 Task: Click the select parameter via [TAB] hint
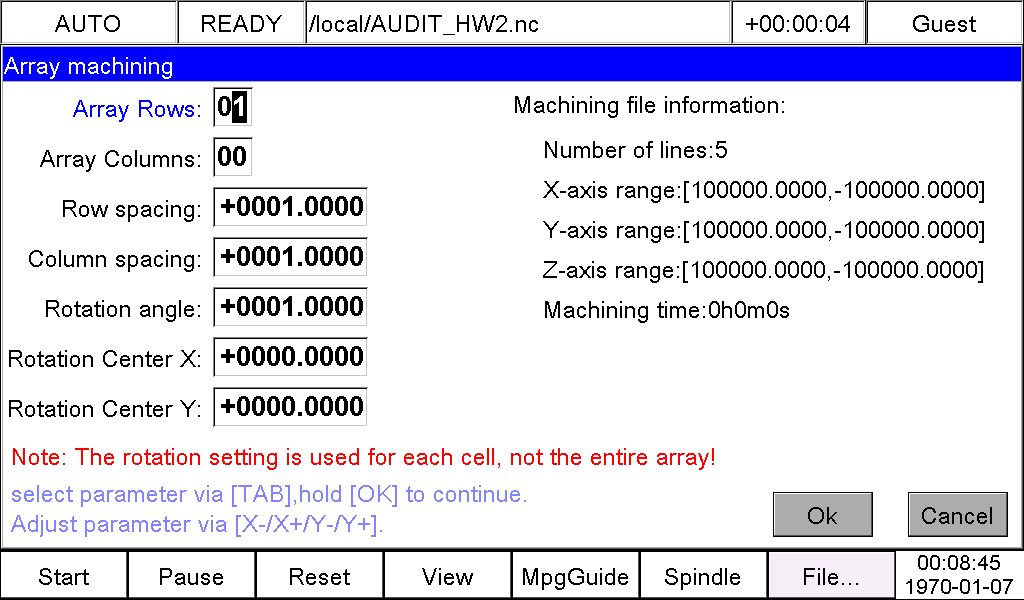(269, 494)
